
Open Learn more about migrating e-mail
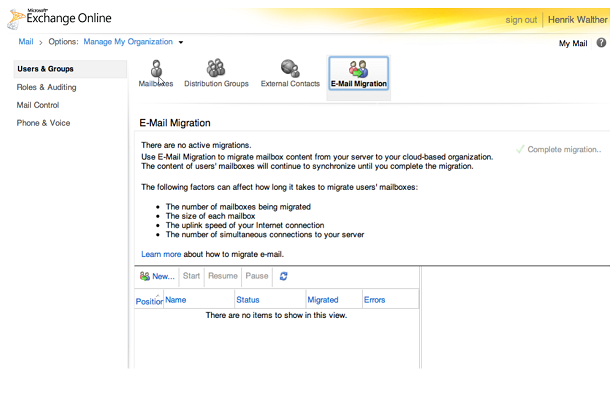[161, 254]
